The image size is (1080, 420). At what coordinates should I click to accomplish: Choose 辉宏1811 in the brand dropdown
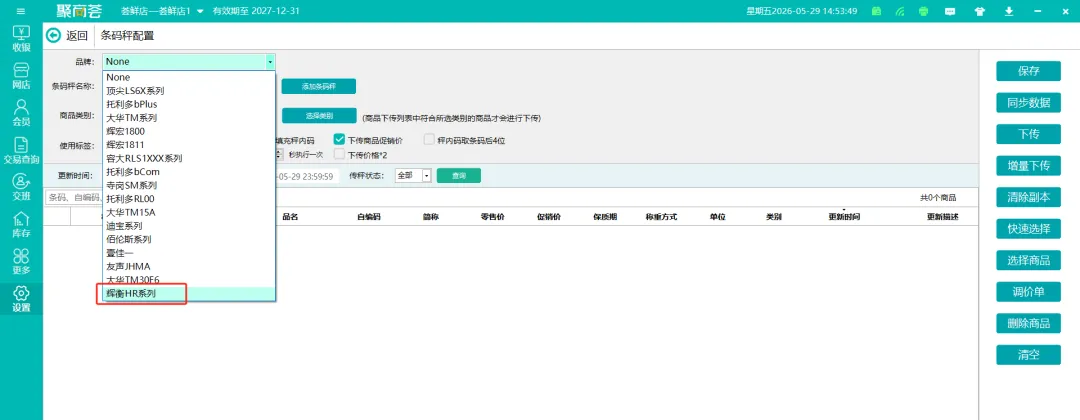(x=189, y=145)
